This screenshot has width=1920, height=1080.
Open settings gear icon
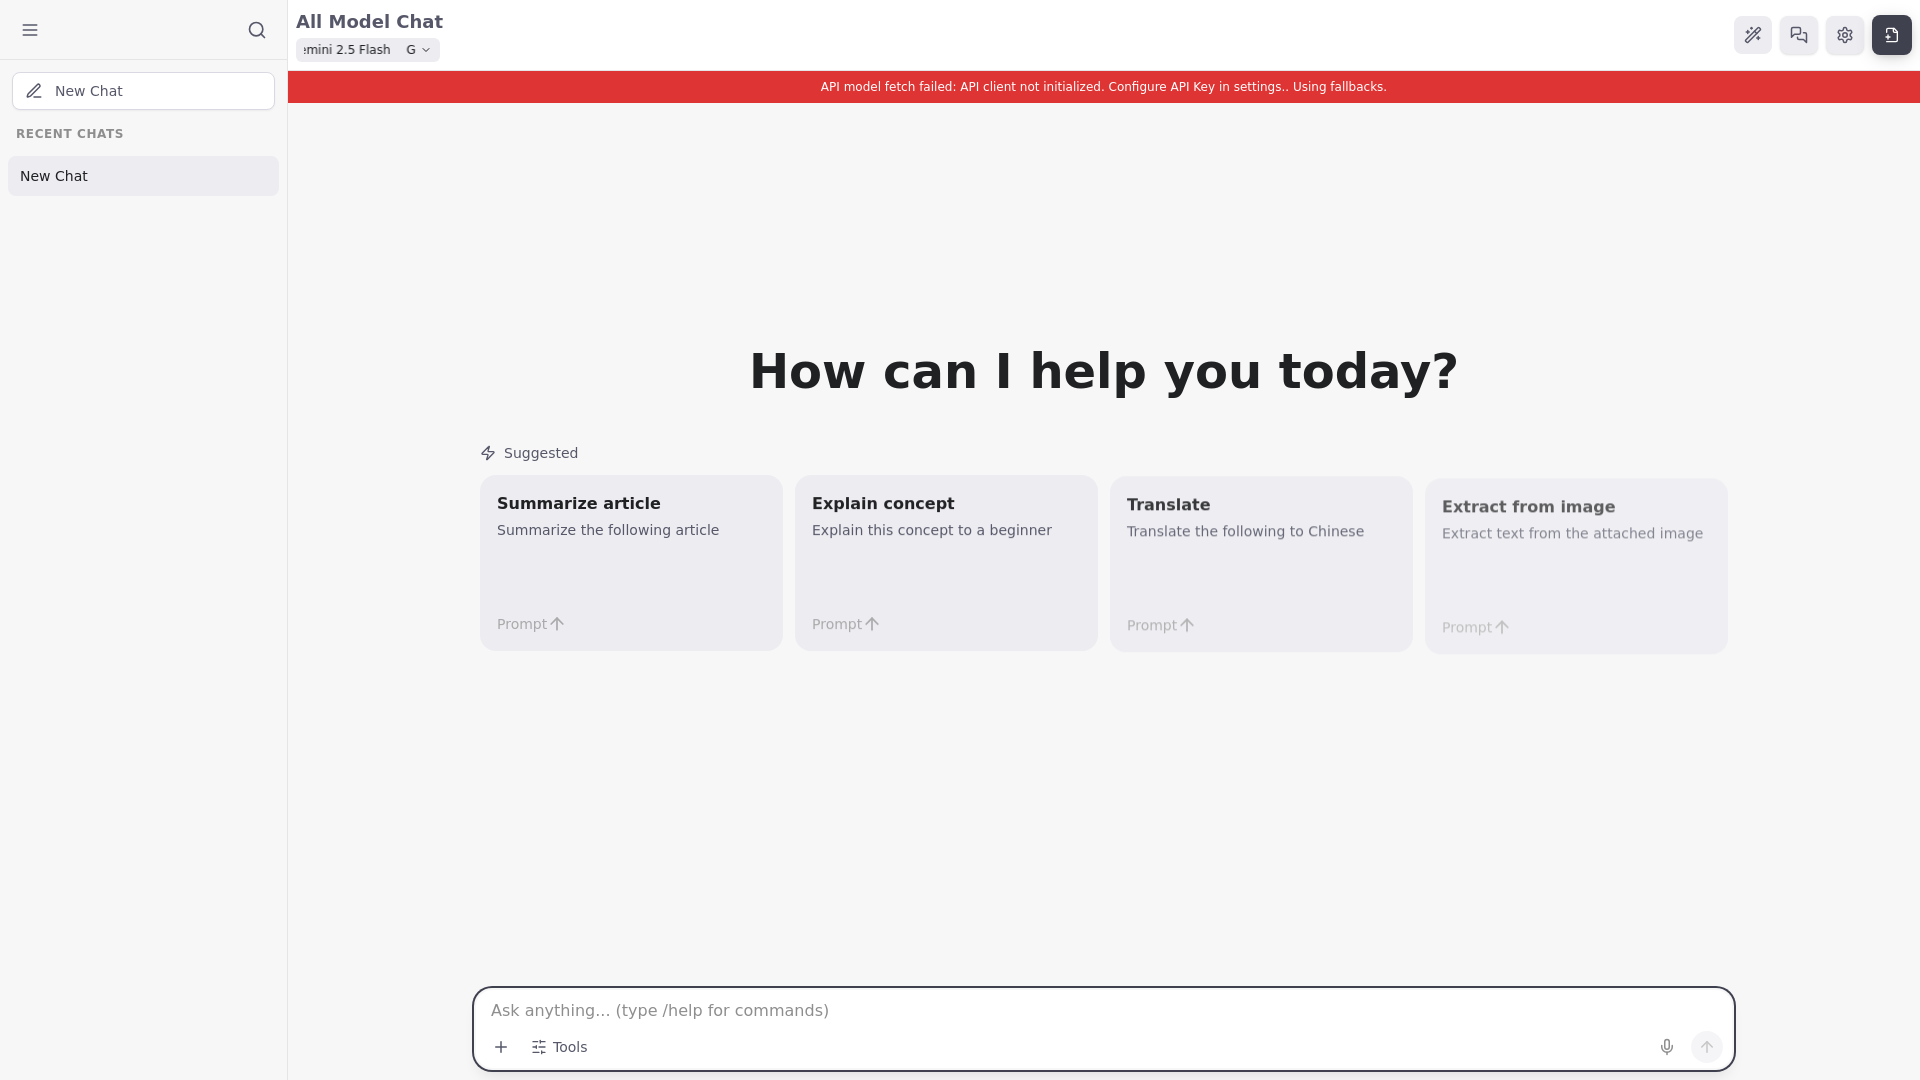(1845, 35)
